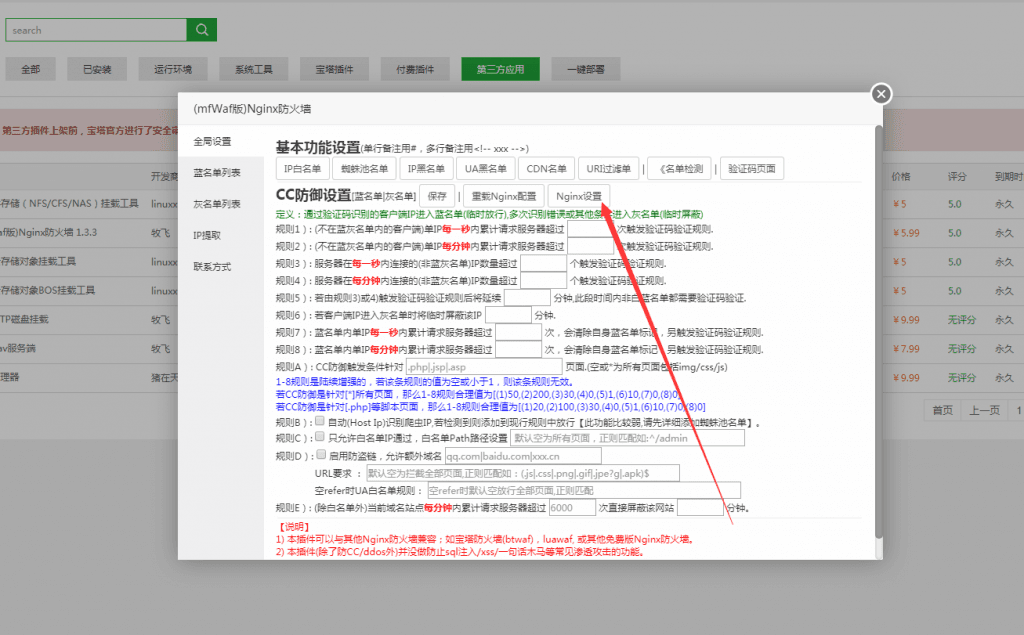Click the UA黑名单 button

(487, 169)
